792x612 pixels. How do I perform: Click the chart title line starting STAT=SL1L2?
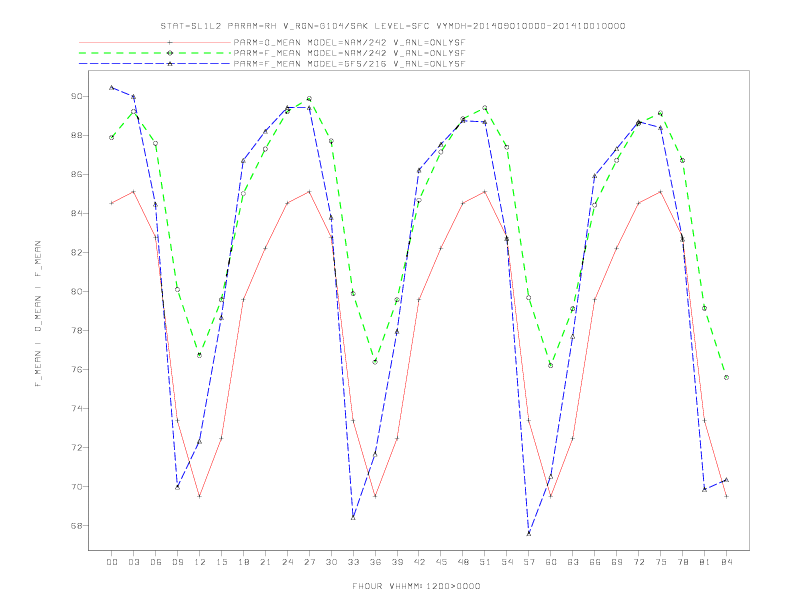click(393, 26)
